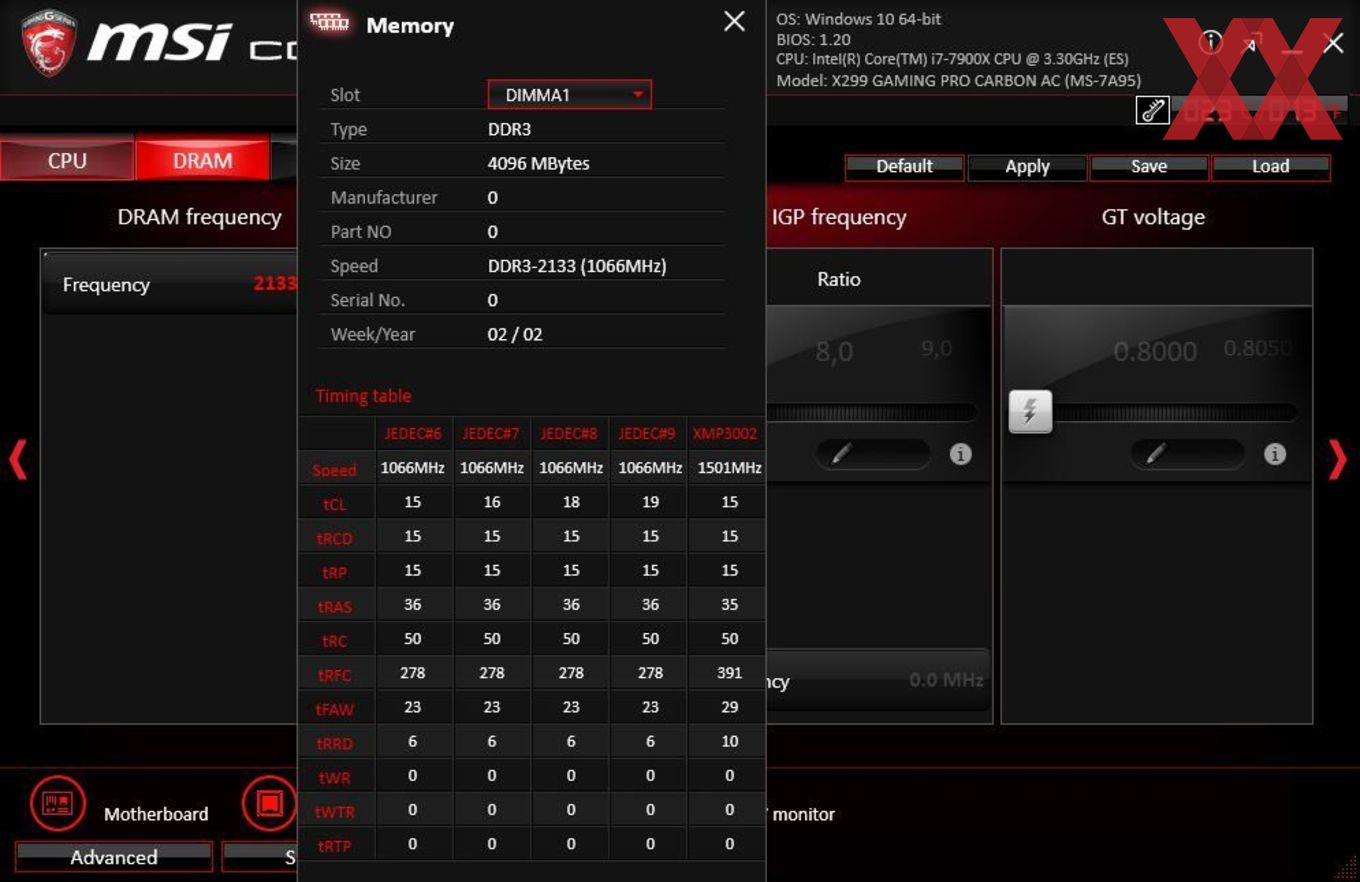The height and width of the screenshot is (882, 1360).
Task: Click the 4096 MBytes size value
Action: click(538, 163)
